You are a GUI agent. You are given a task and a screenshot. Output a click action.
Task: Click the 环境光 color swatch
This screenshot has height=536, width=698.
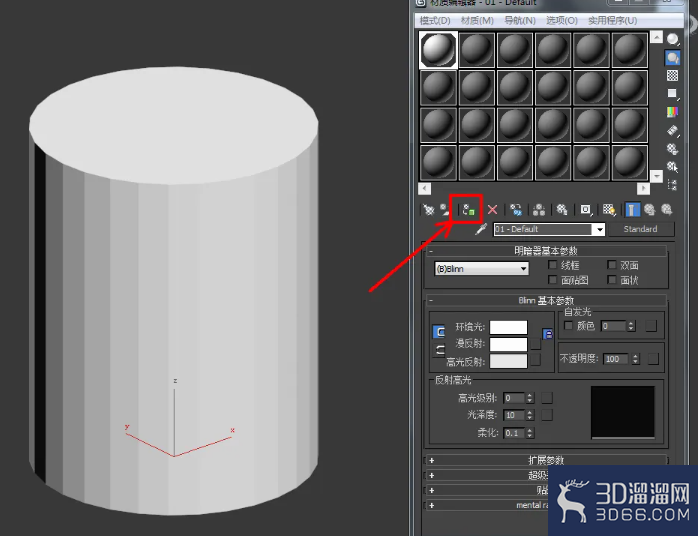point(508,327)
